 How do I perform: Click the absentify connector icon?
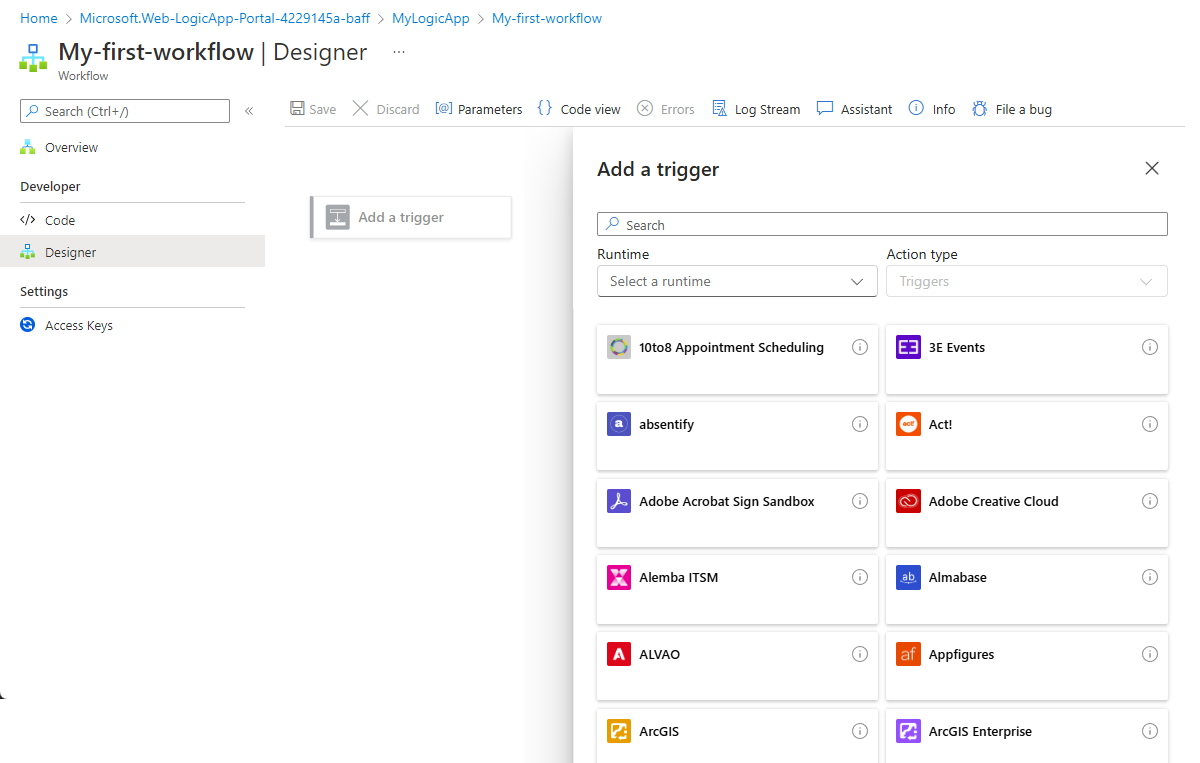point(619,424)
